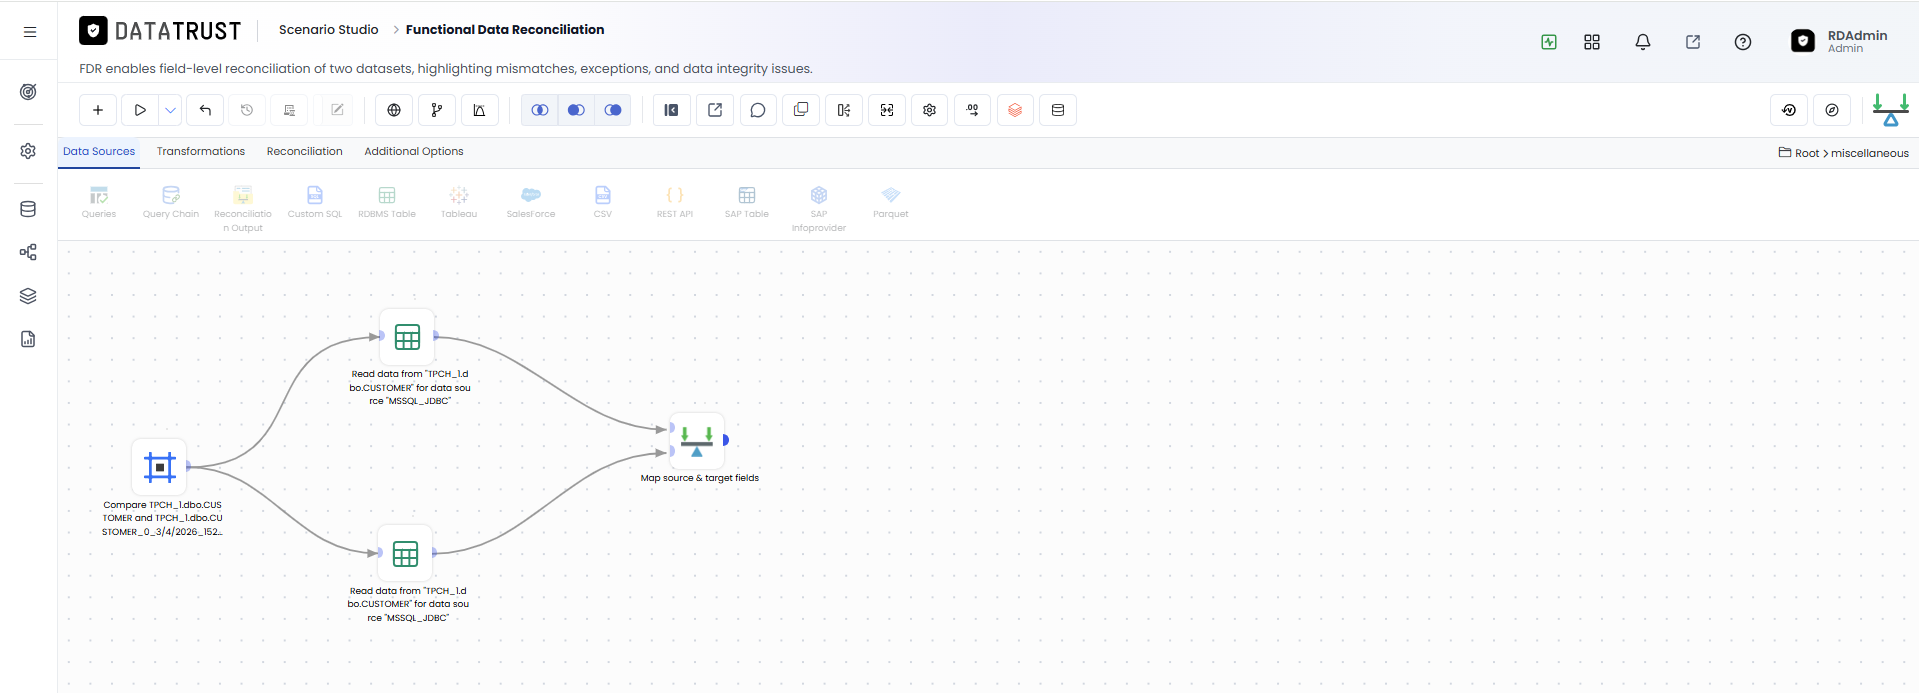Toggle the third join-mode circles button
Image resolution: width=1919 pixels, height=693 pixels.
tap(613, 110)
